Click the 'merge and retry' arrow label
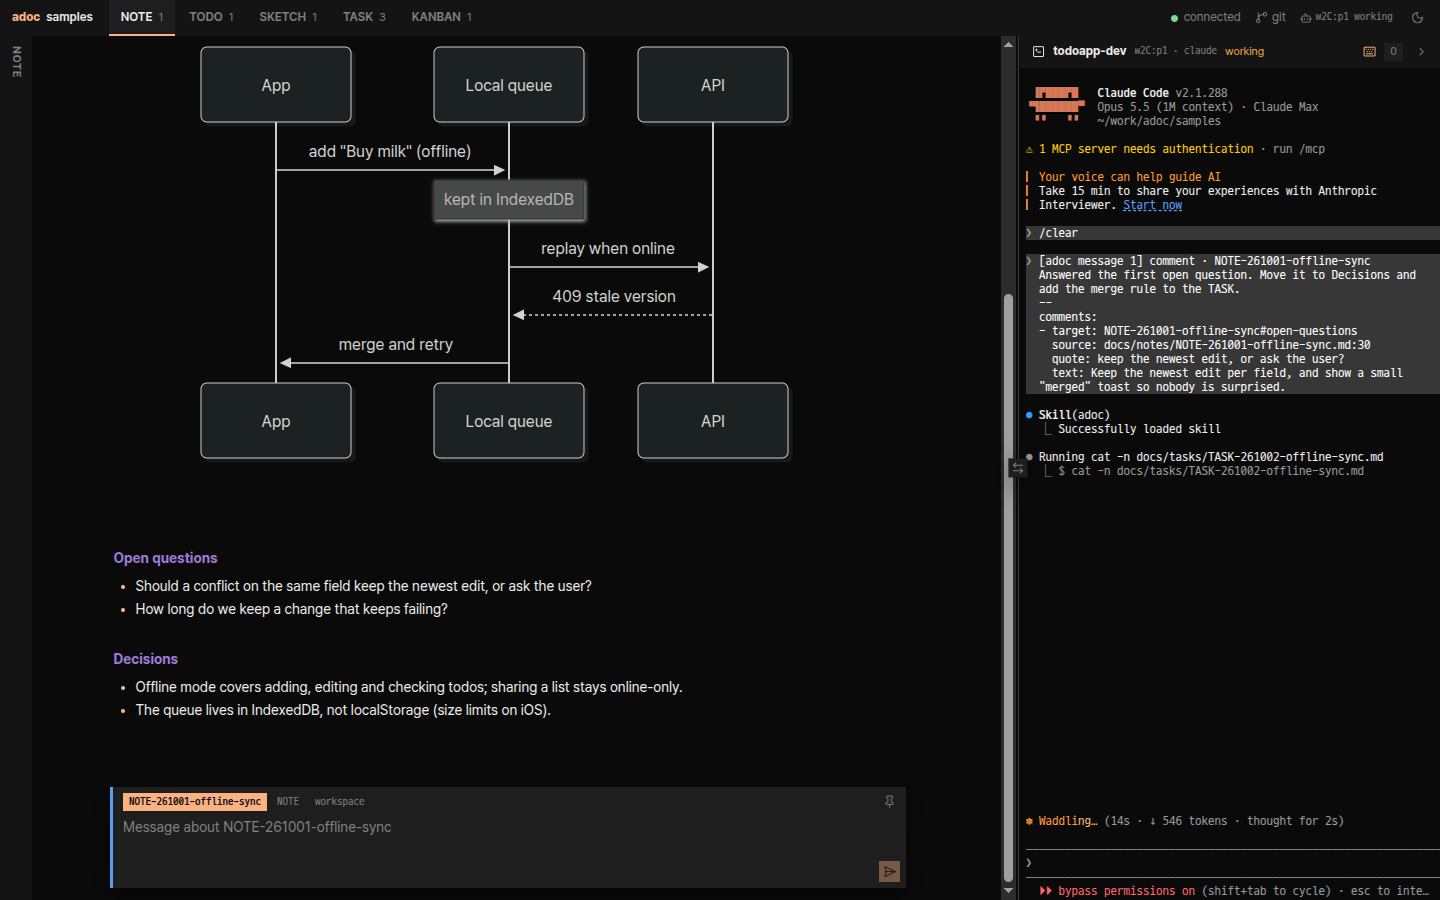The image size is (1440, 900). (396, 345)
